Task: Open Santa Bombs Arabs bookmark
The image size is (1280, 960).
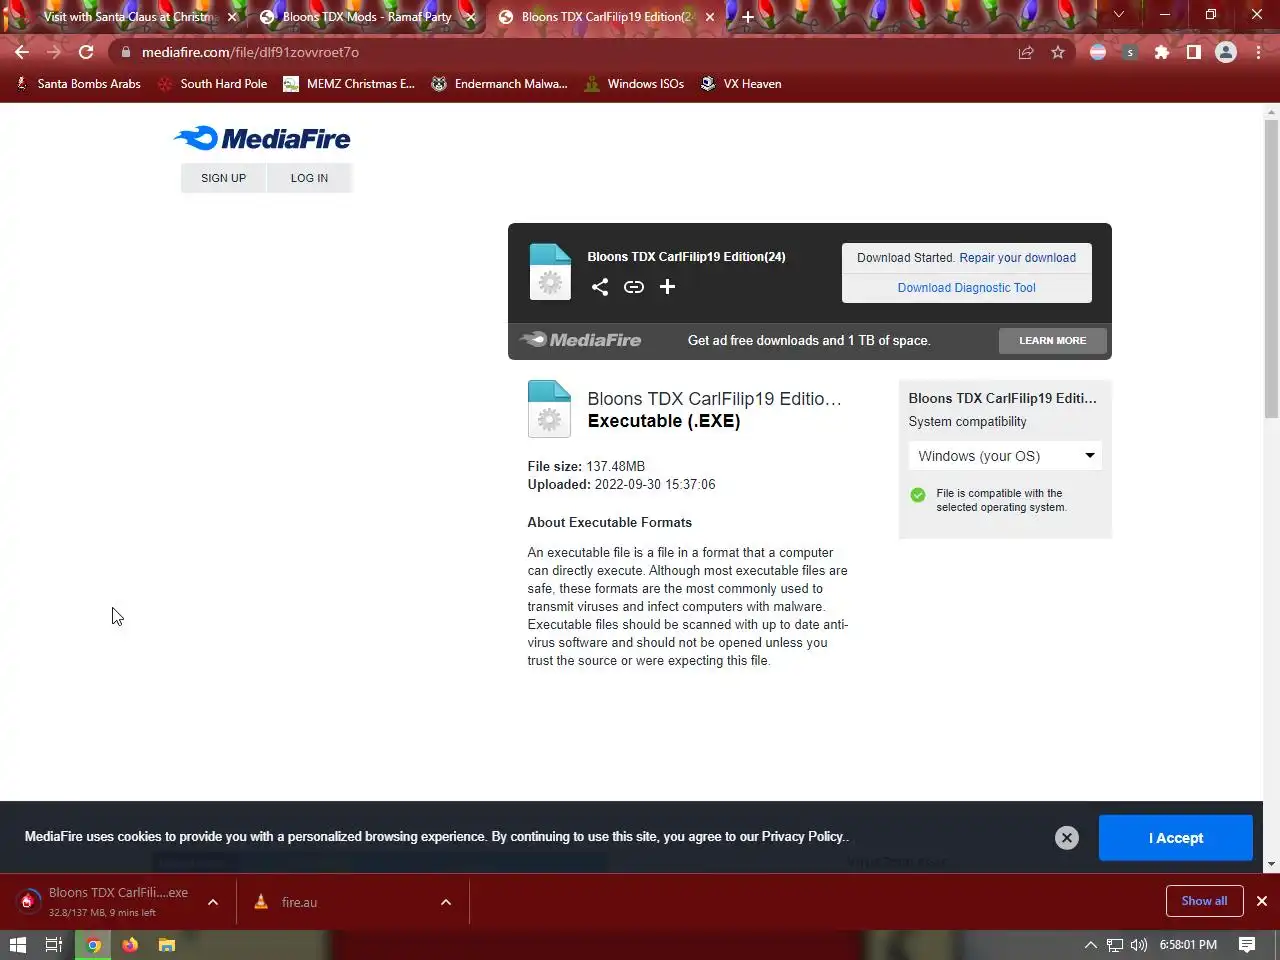Action: (x=78, y=84)
